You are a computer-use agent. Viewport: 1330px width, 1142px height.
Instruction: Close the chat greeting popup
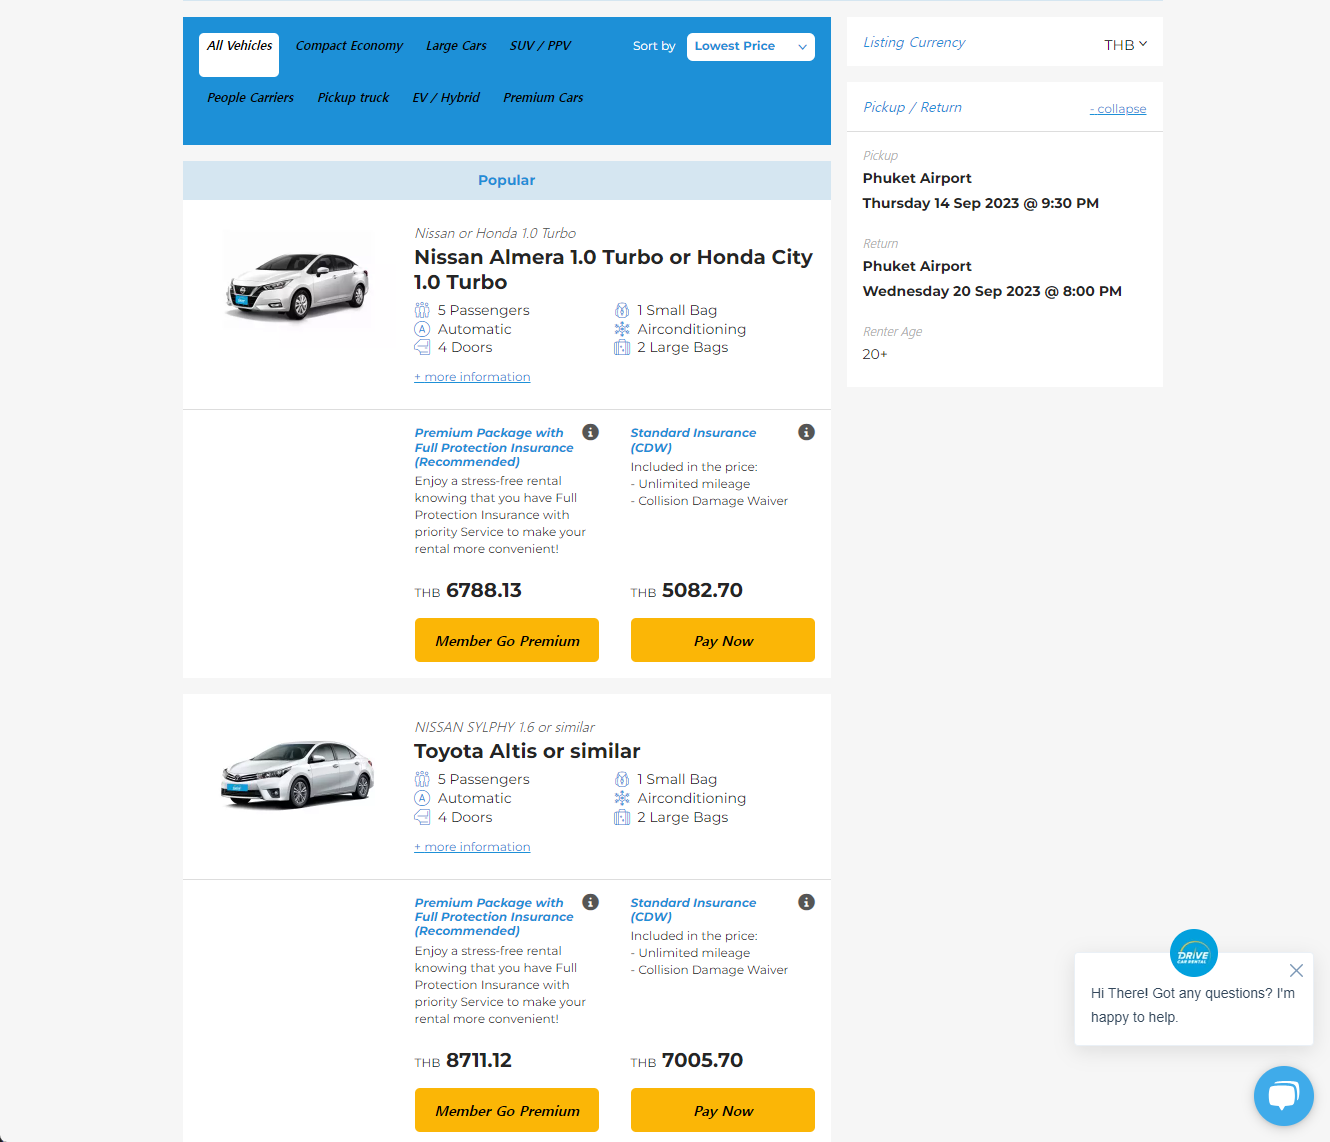1296,970
